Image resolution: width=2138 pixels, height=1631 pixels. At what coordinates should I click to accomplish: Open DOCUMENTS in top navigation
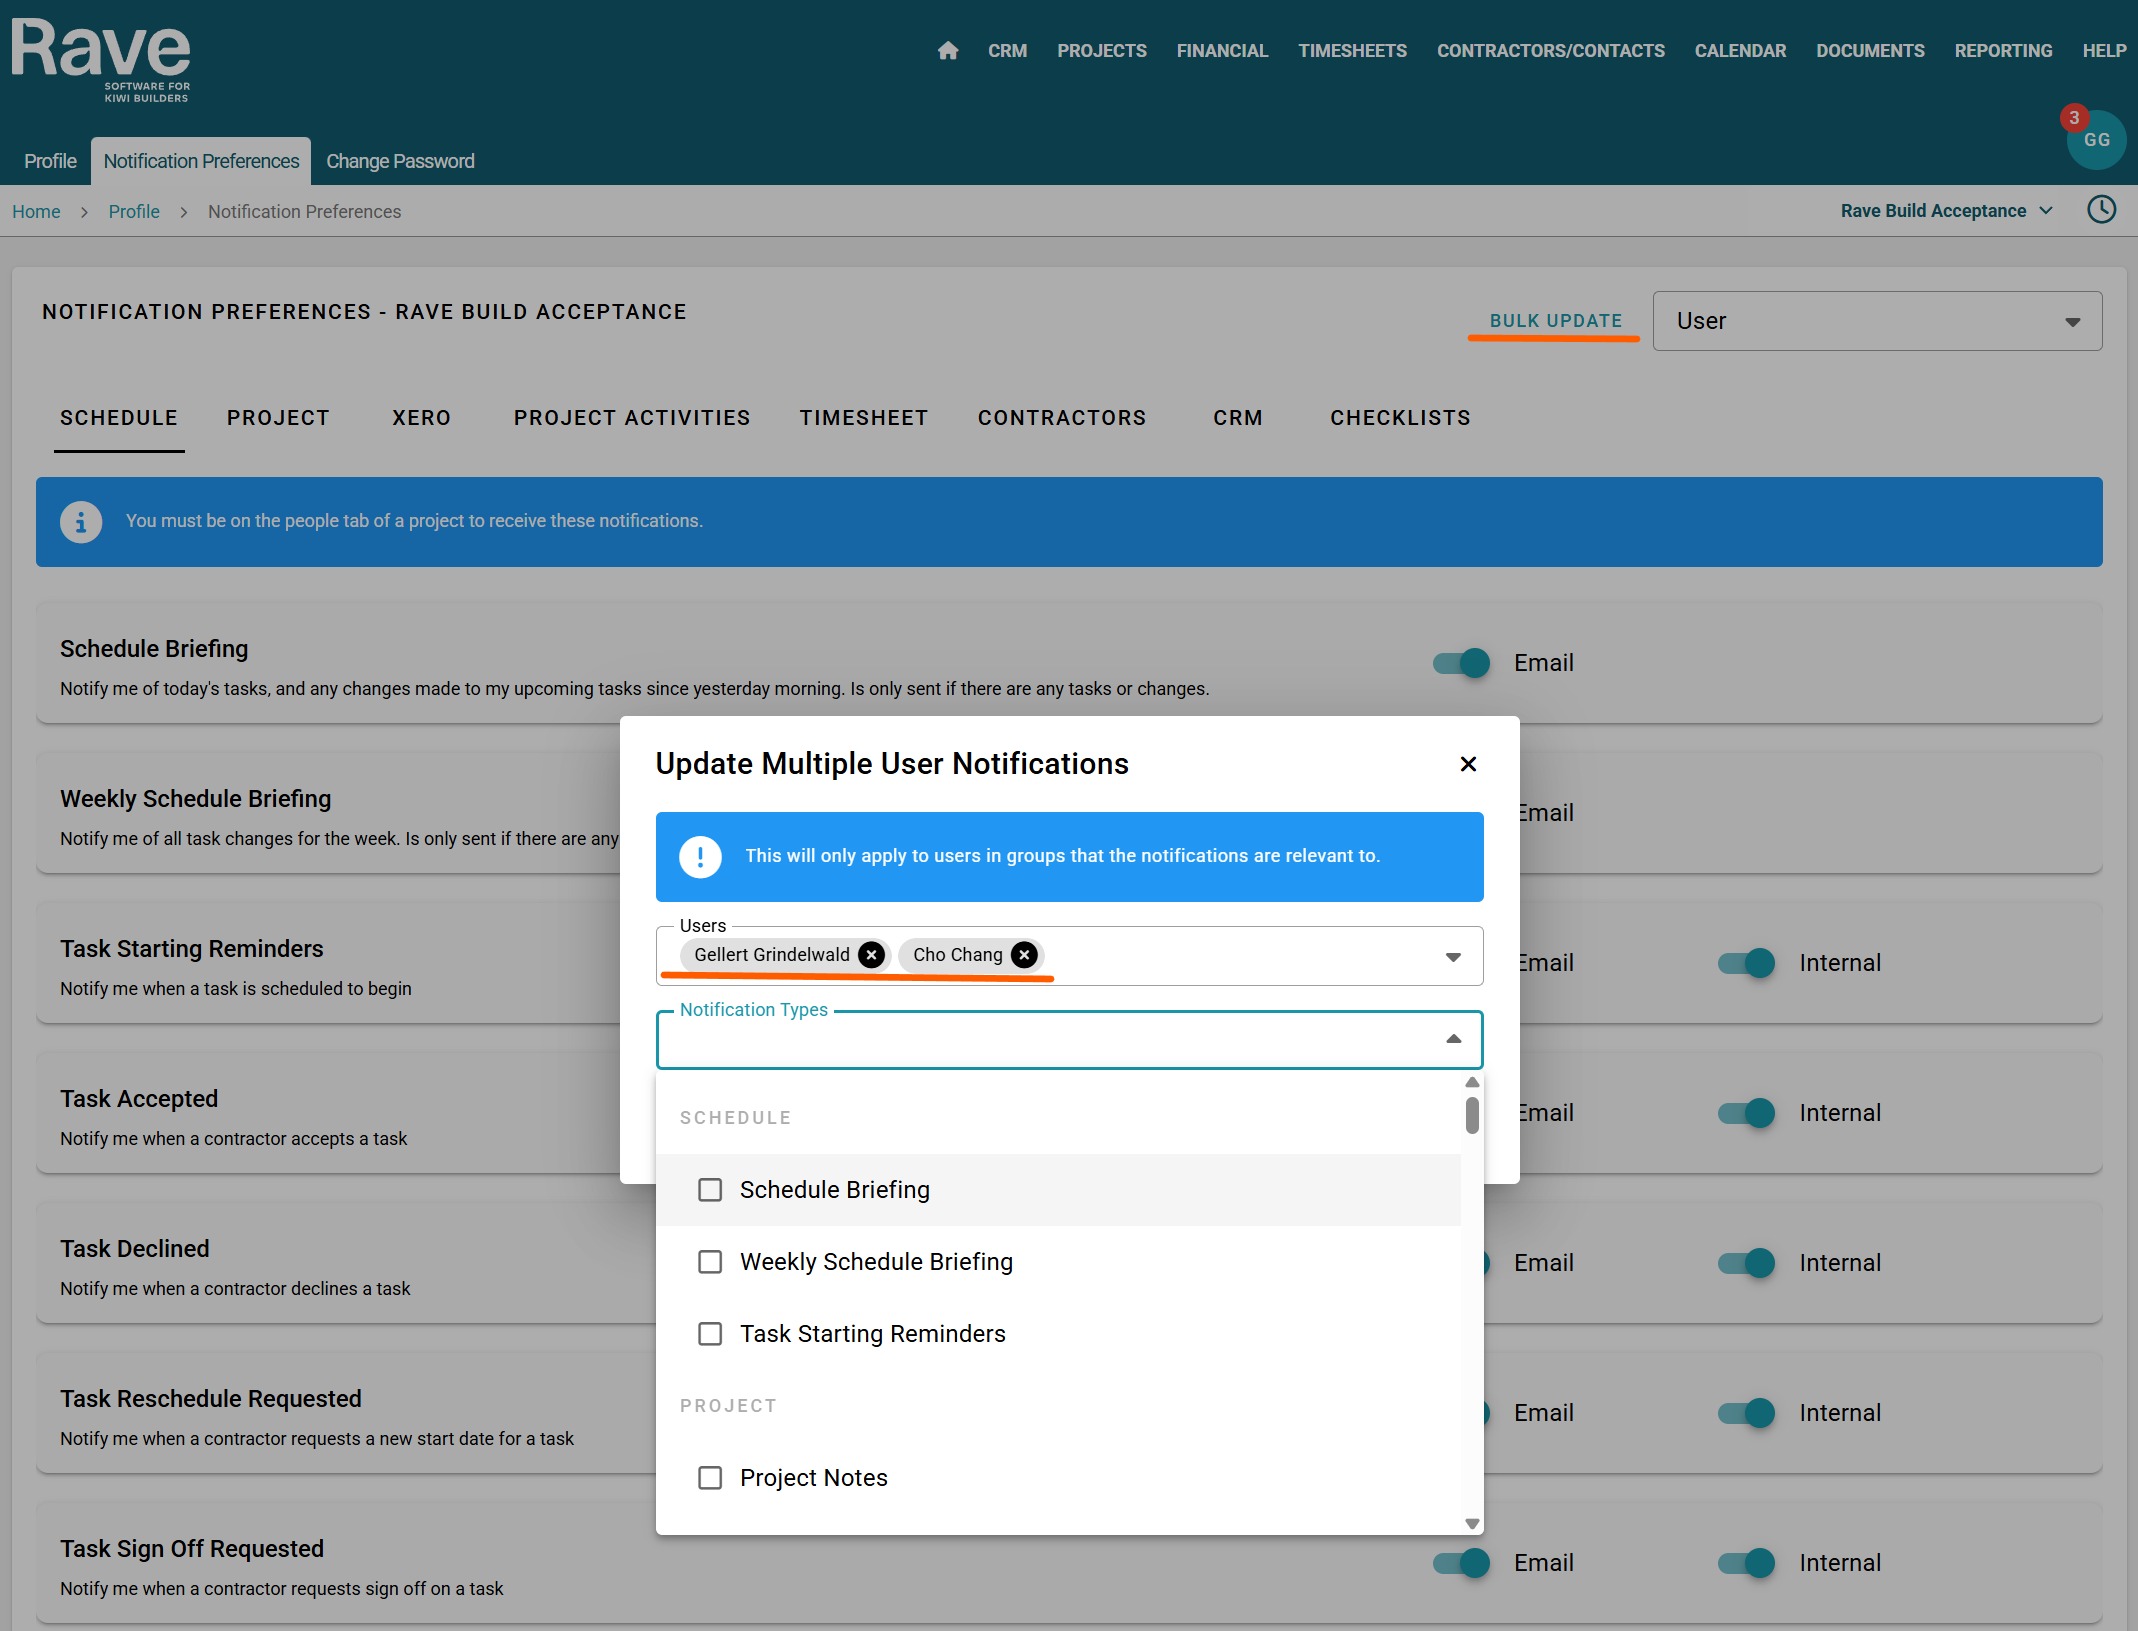1870,51
